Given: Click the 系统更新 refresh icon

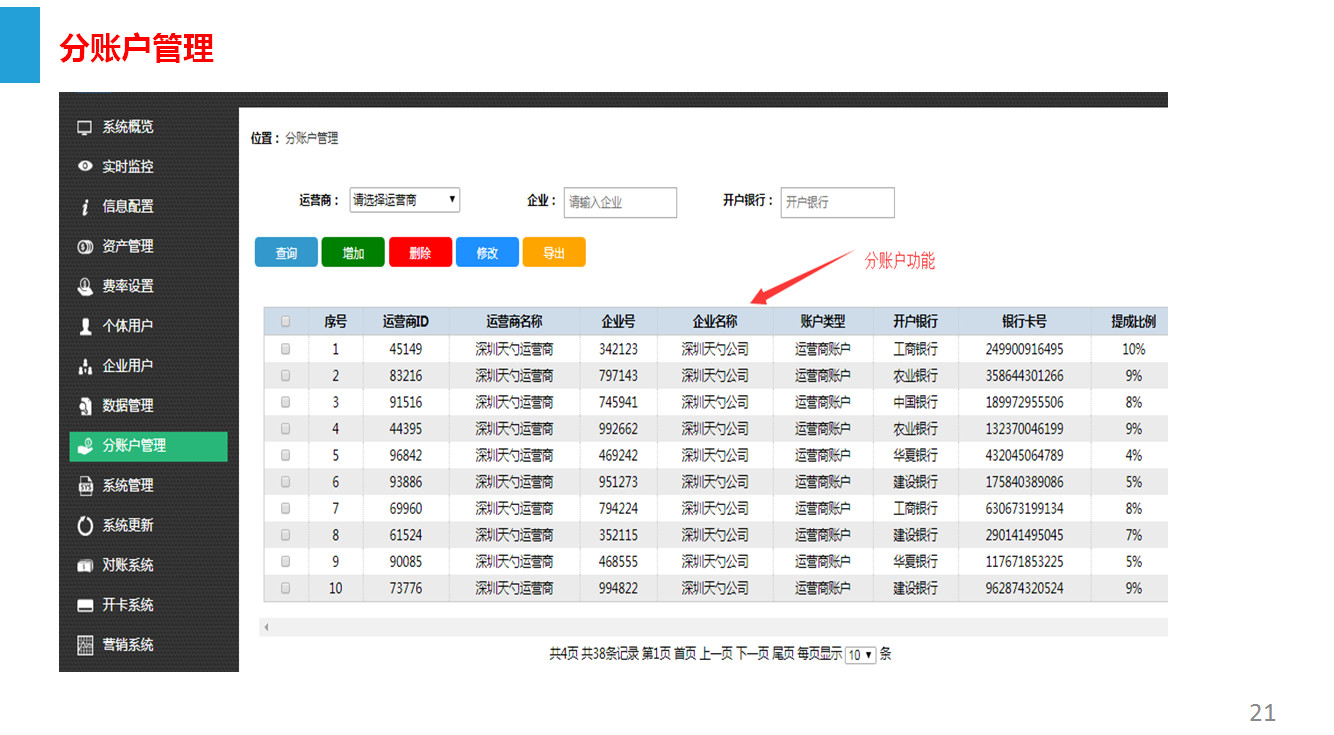Looking at the screenshot, I should (x=85, y=525).
